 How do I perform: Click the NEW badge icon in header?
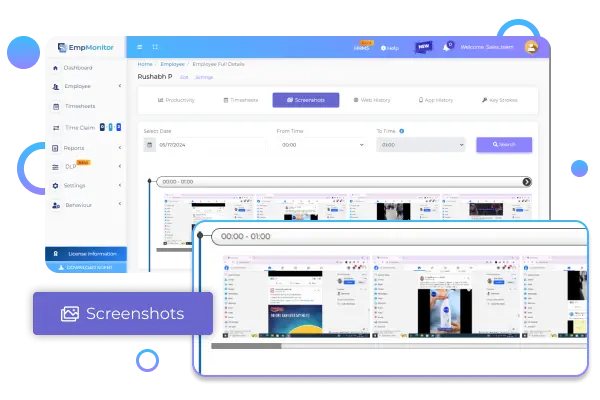click(422, 46)
